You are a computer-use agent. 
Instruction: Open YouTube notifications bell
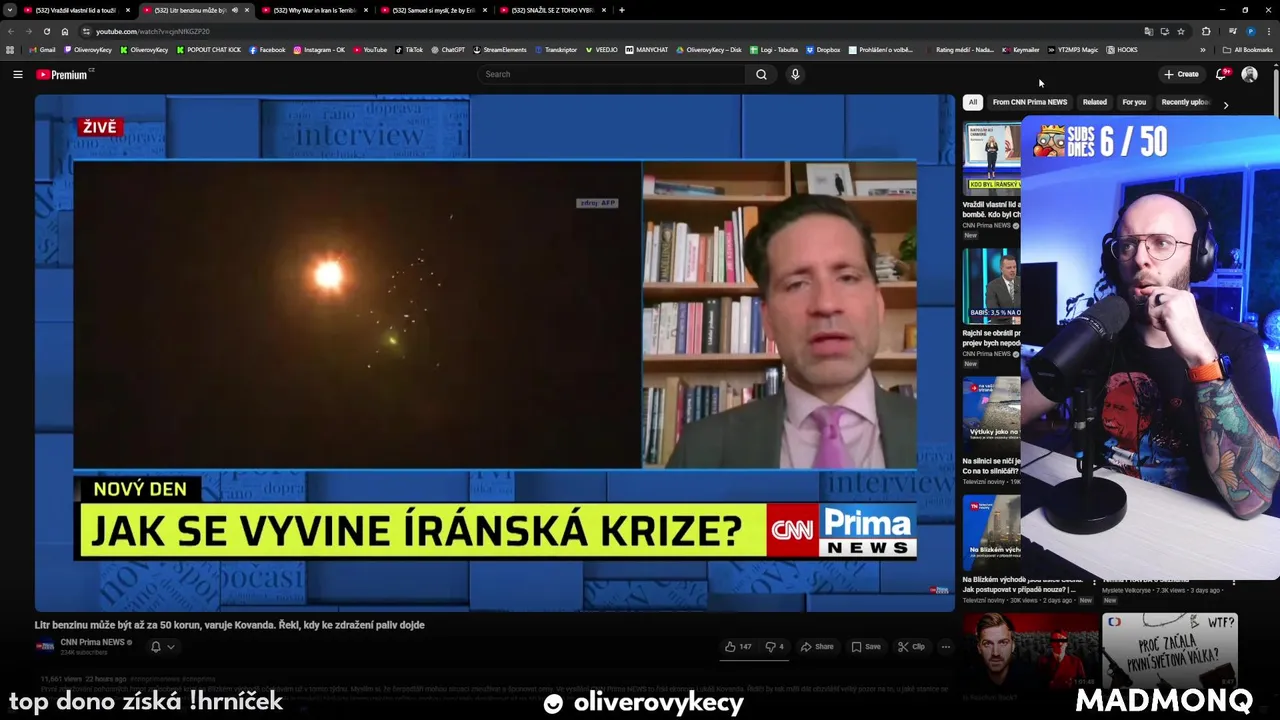coord(1221,74)
